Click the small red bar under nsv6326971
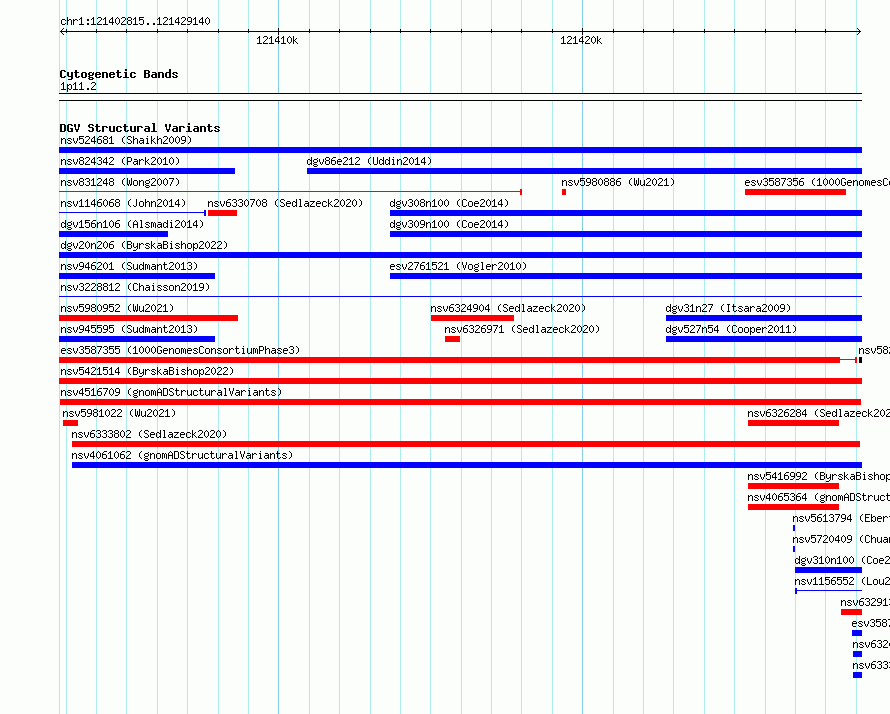890x714 pixels. tap(452, 339)
